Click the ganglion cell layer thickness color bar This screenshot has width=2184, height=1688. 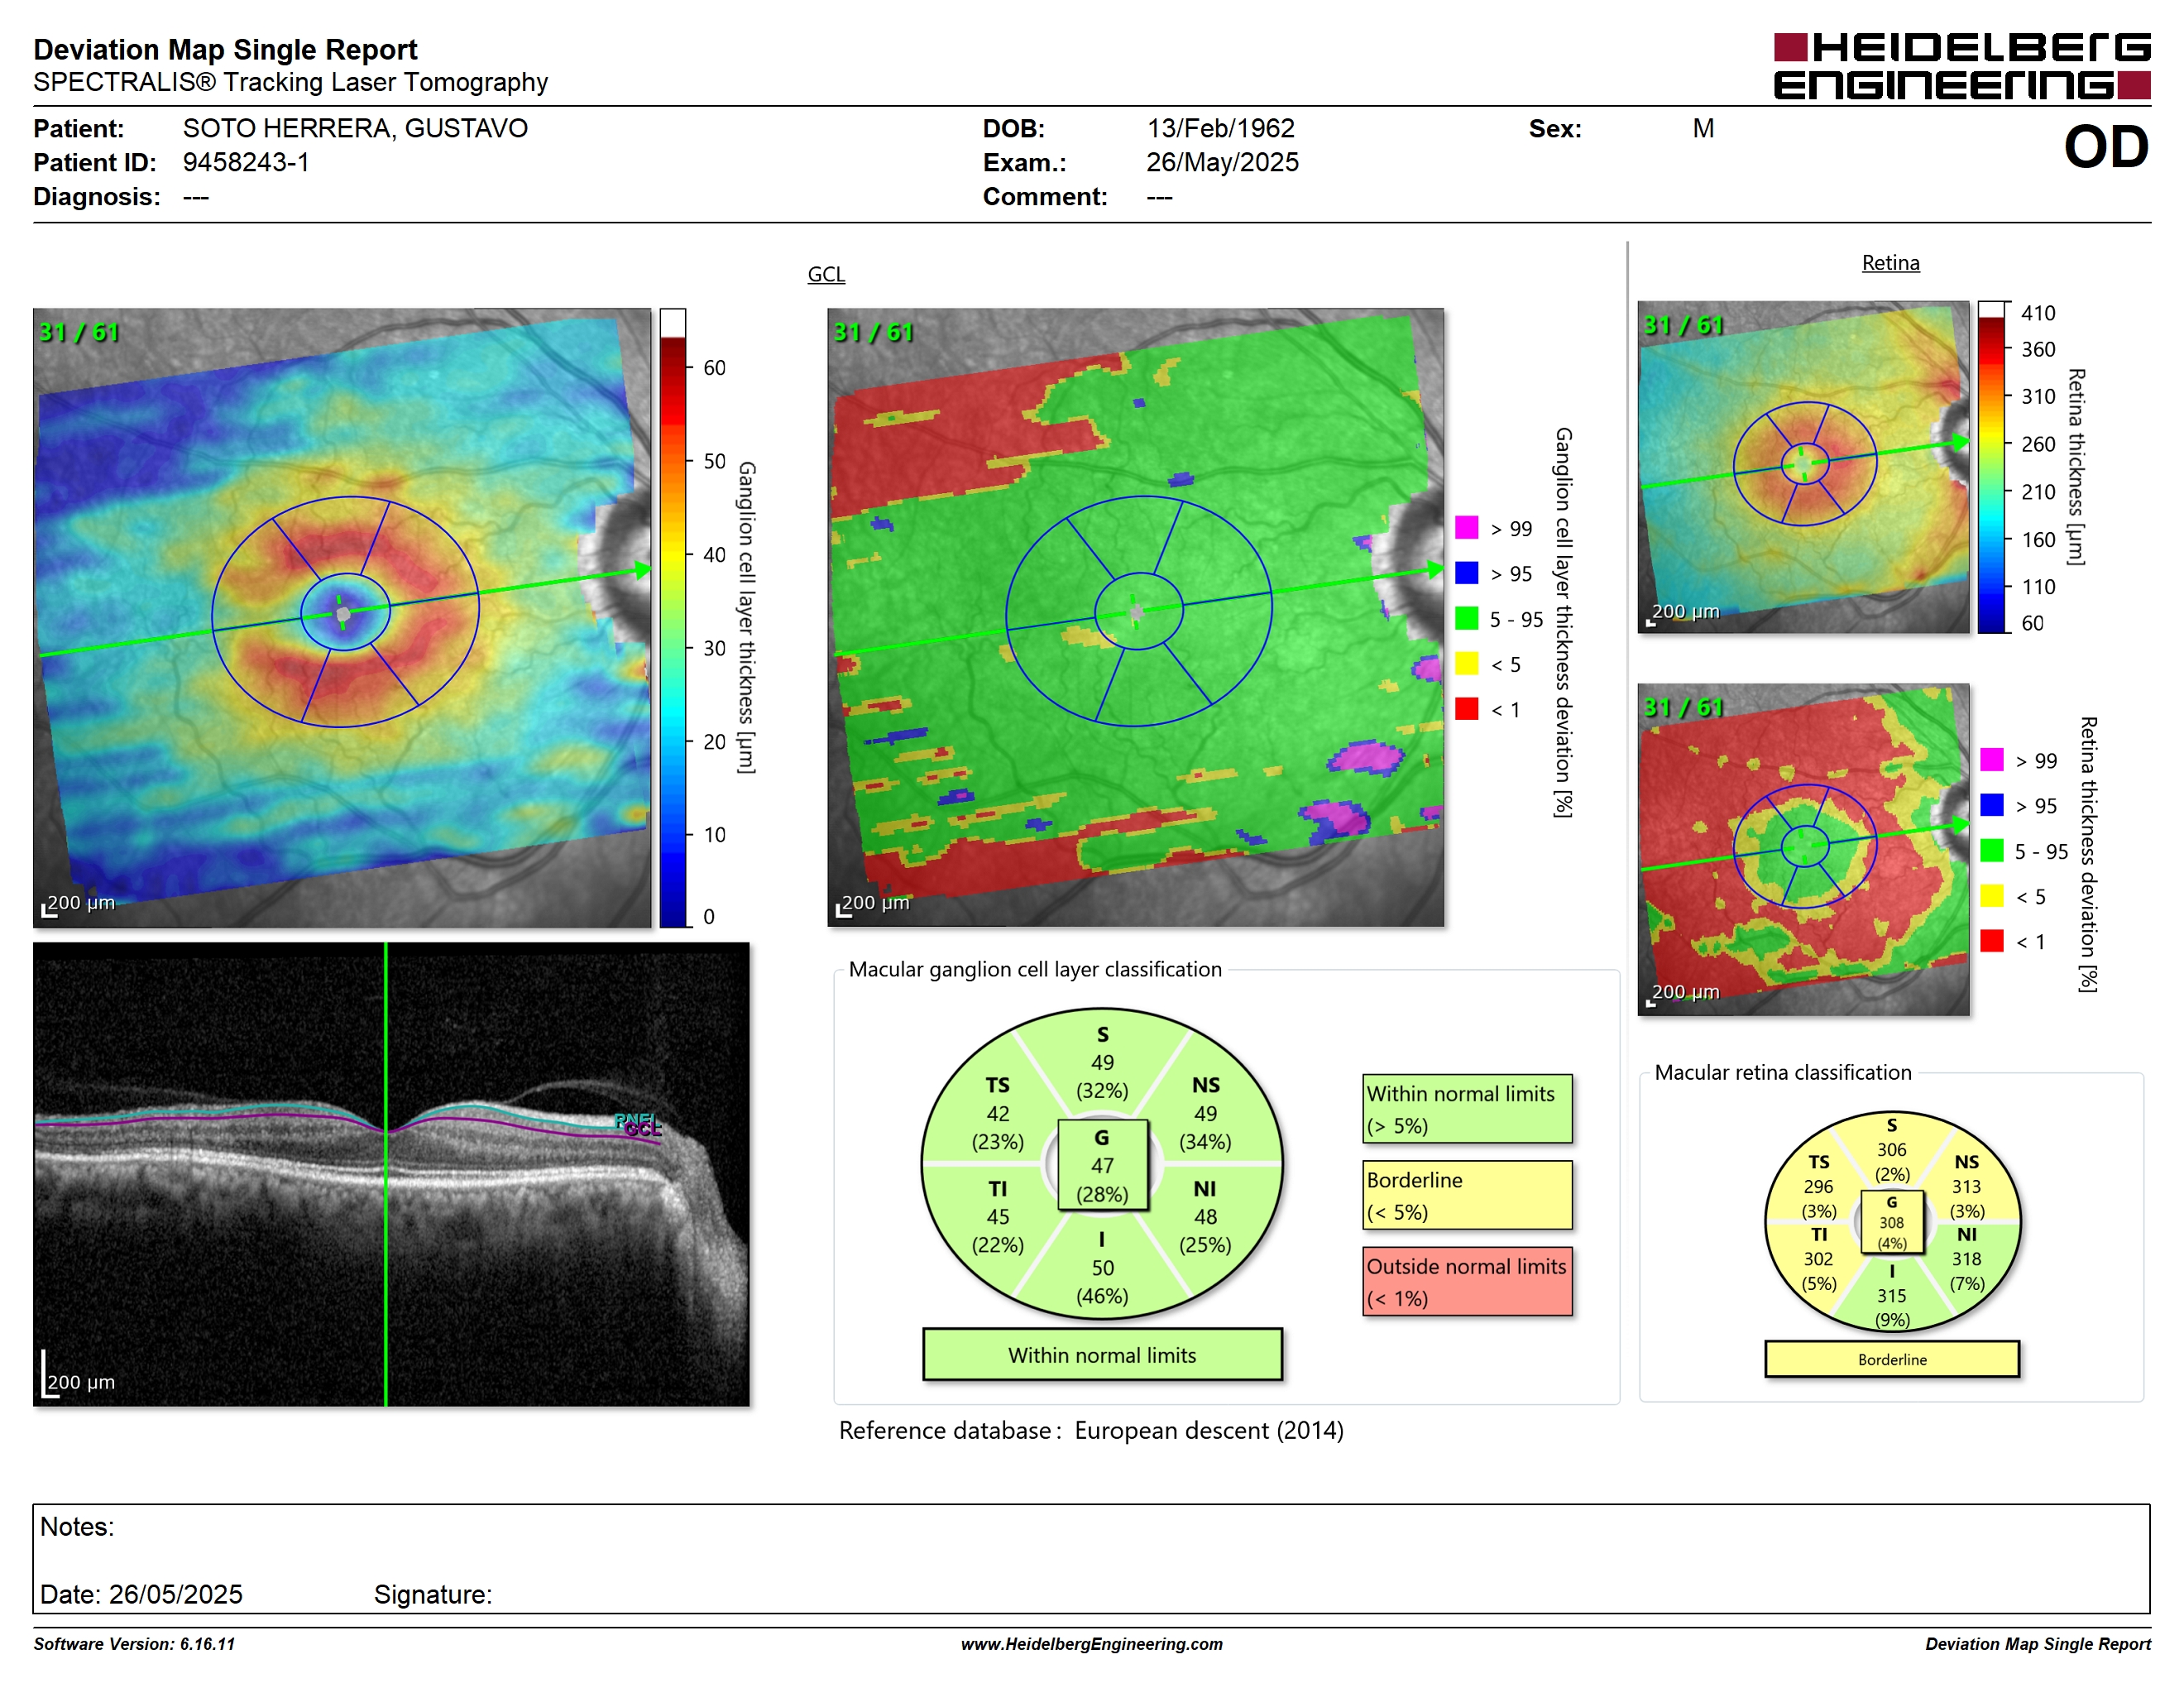672,617
